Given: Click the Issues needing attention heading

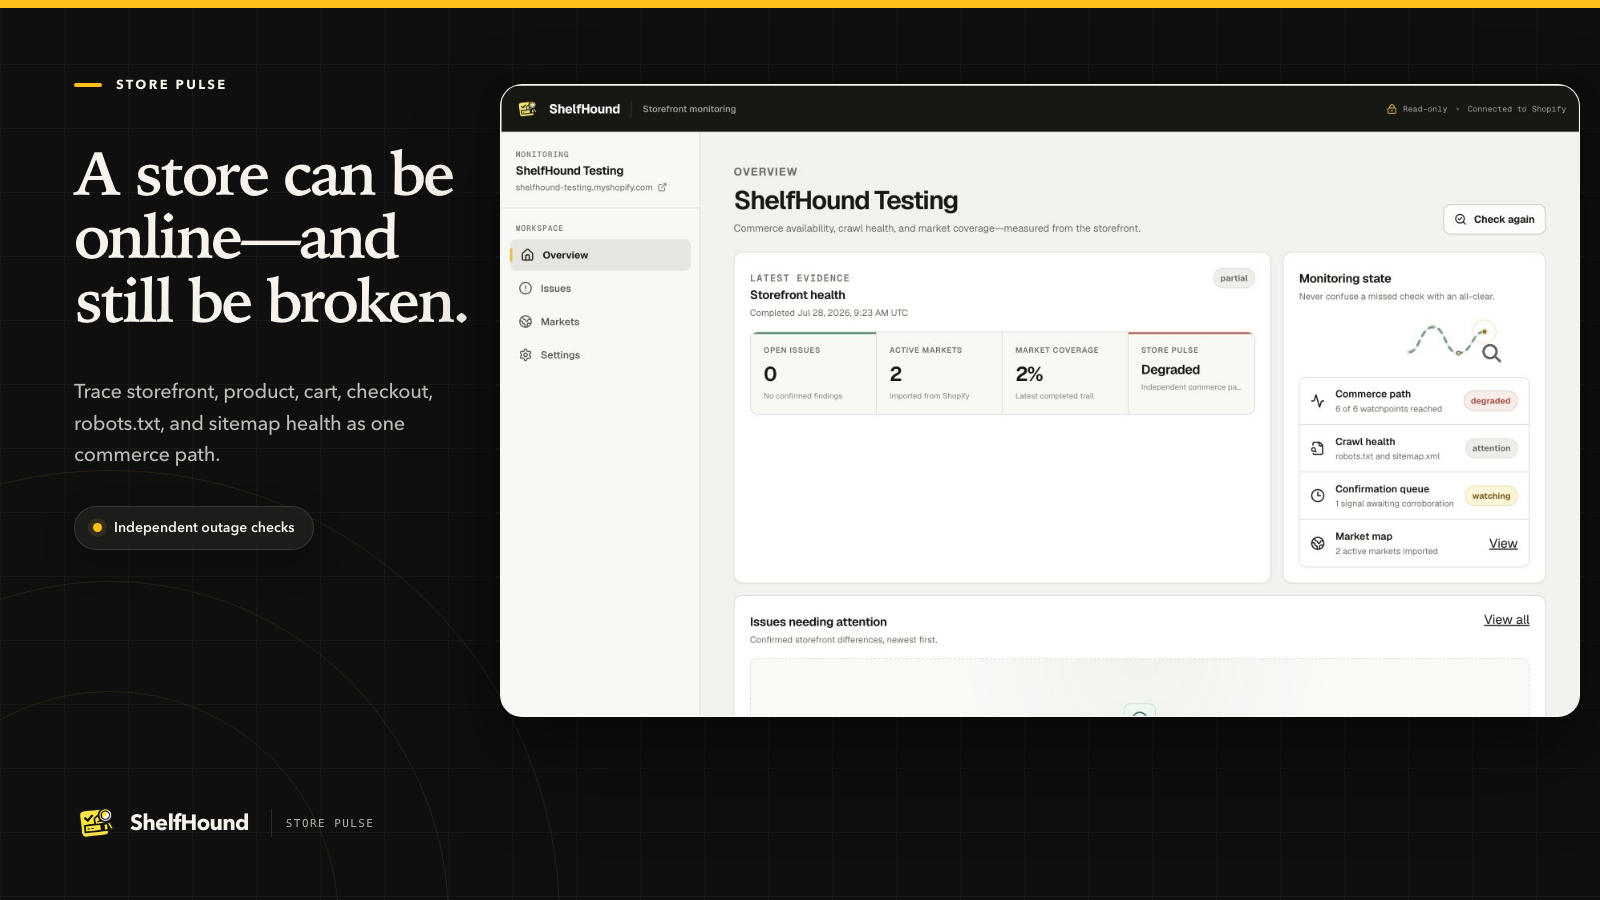Looking at the screenshot, I should point(818,622).
